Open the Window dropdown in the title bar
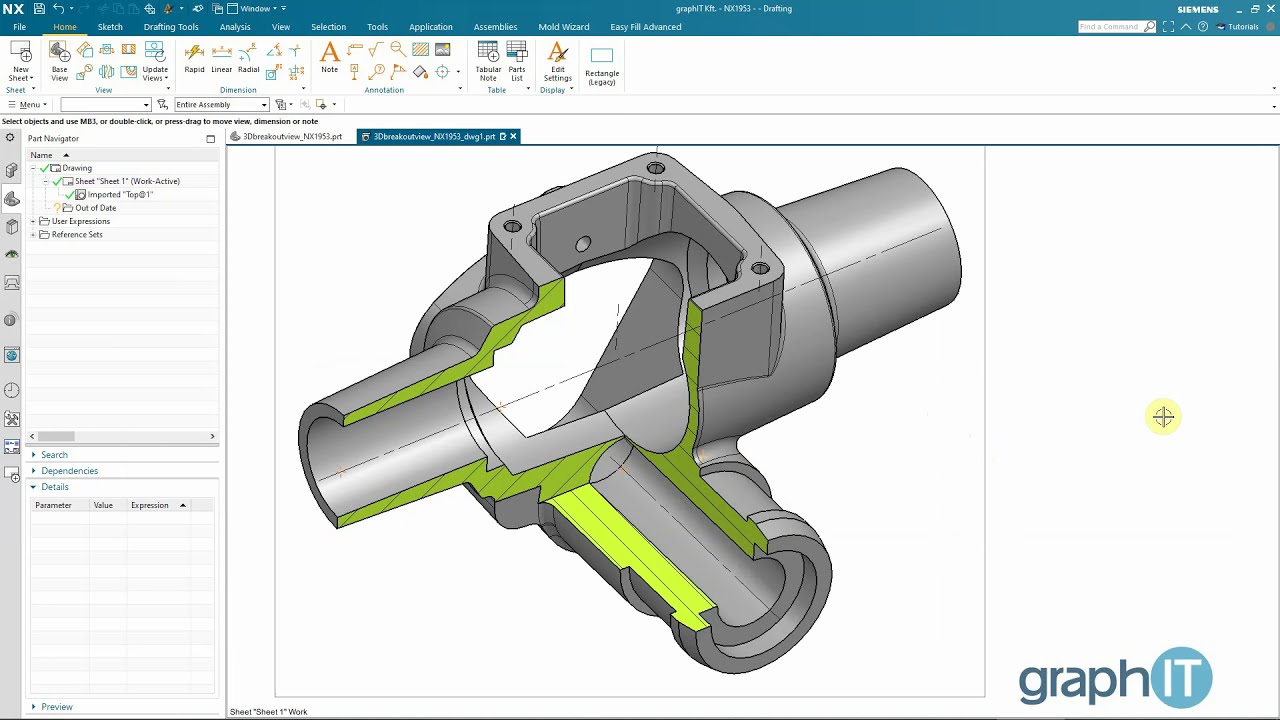1280x720 pixels. (x=256, y=9)
